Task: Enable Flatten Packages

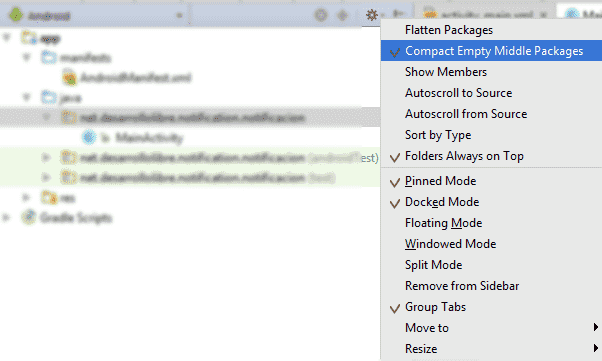Action: click(x=491, y=30)
